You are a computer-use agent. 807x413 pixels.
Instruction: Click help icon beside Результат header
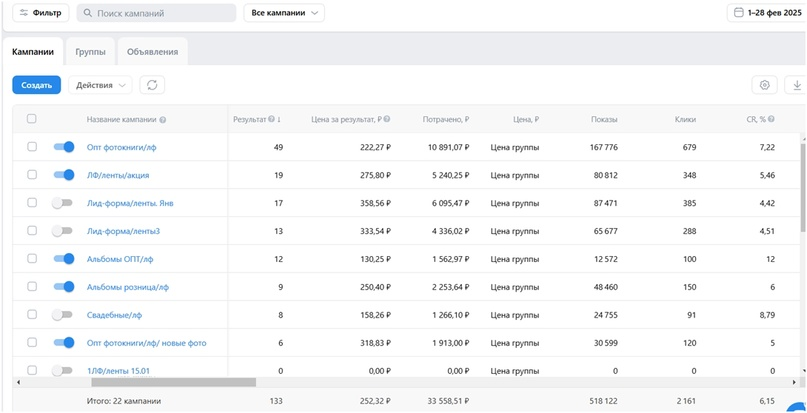pyautogui.click(x=271, y=120)
